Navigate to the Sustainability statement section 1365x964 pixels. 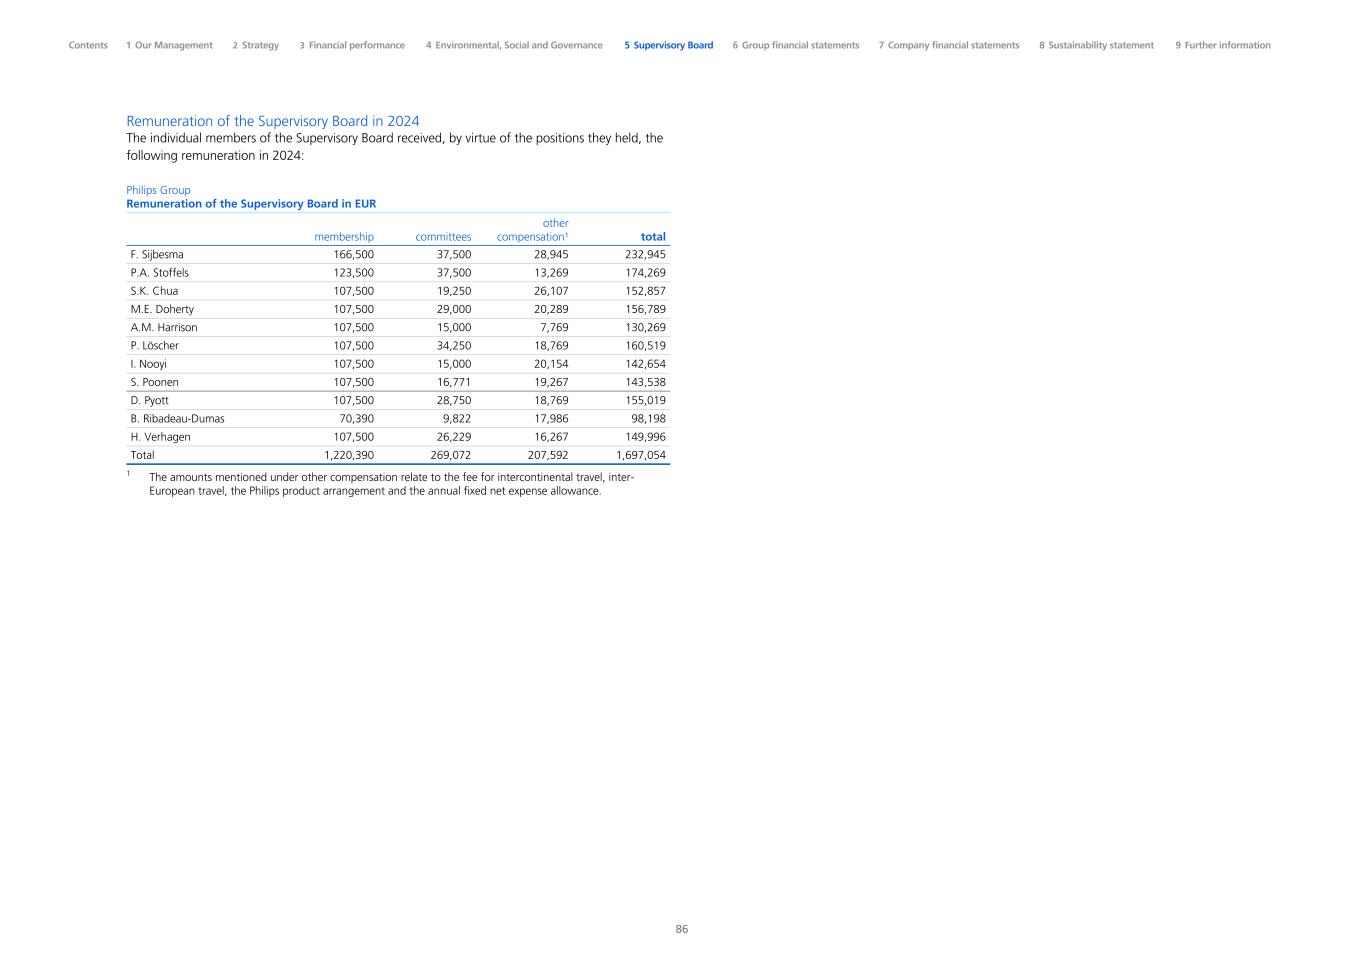tap(1096, 45)
